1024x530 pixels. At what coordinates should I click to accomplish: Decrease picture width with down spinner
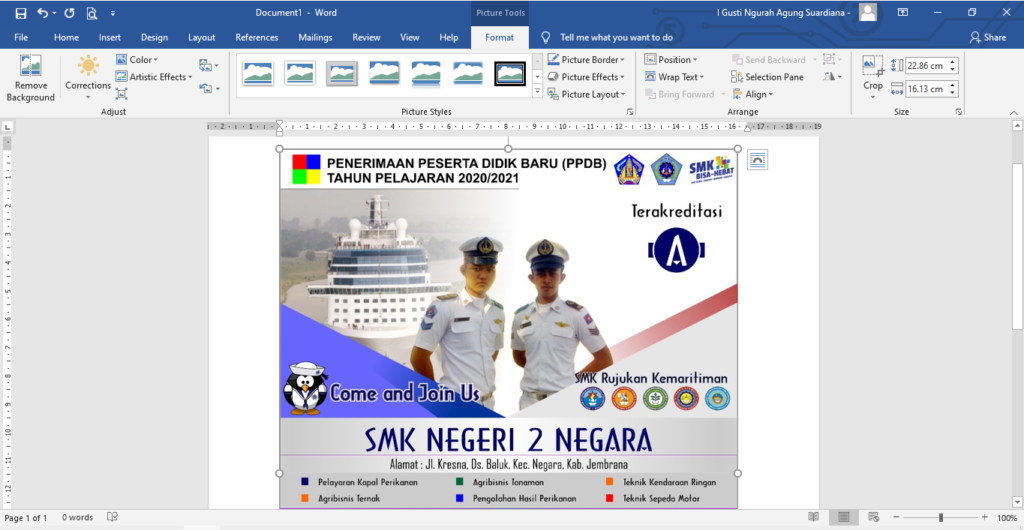pos(953,92)
